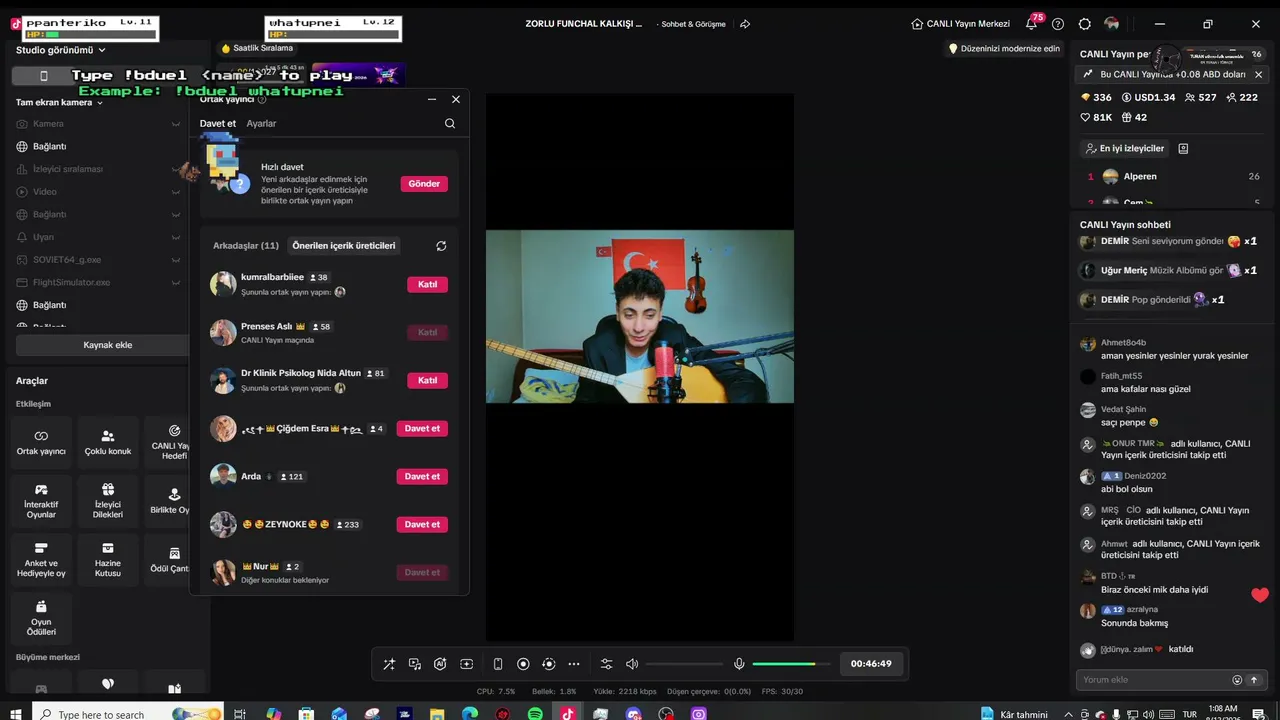Open the İzleyici Dilekleri tool
The width and height of the screenshot is (1280, 720).
108,501
